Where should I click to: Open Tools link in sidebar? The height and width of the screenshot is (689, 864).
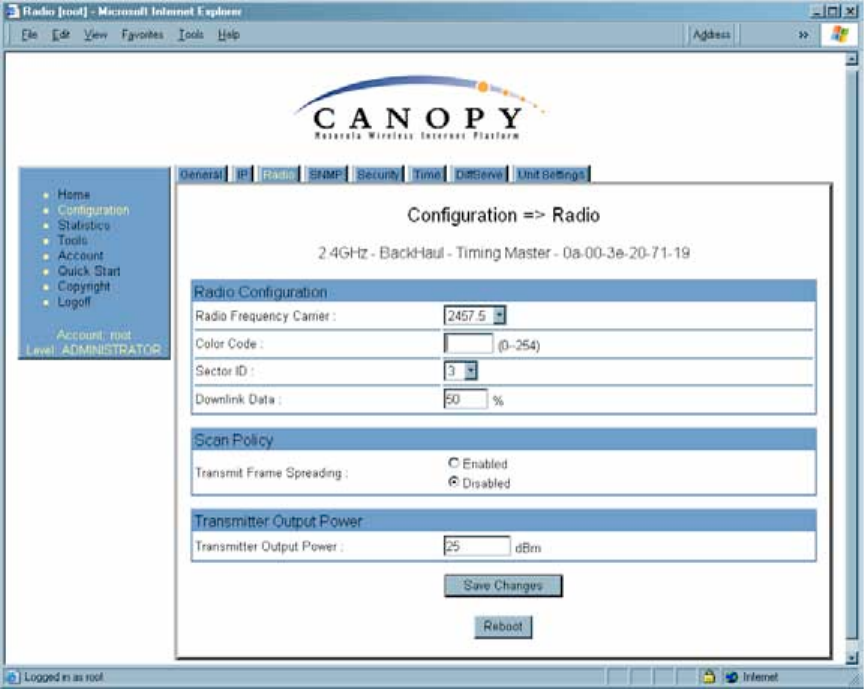pyautogui.click(x=72, y=240)
